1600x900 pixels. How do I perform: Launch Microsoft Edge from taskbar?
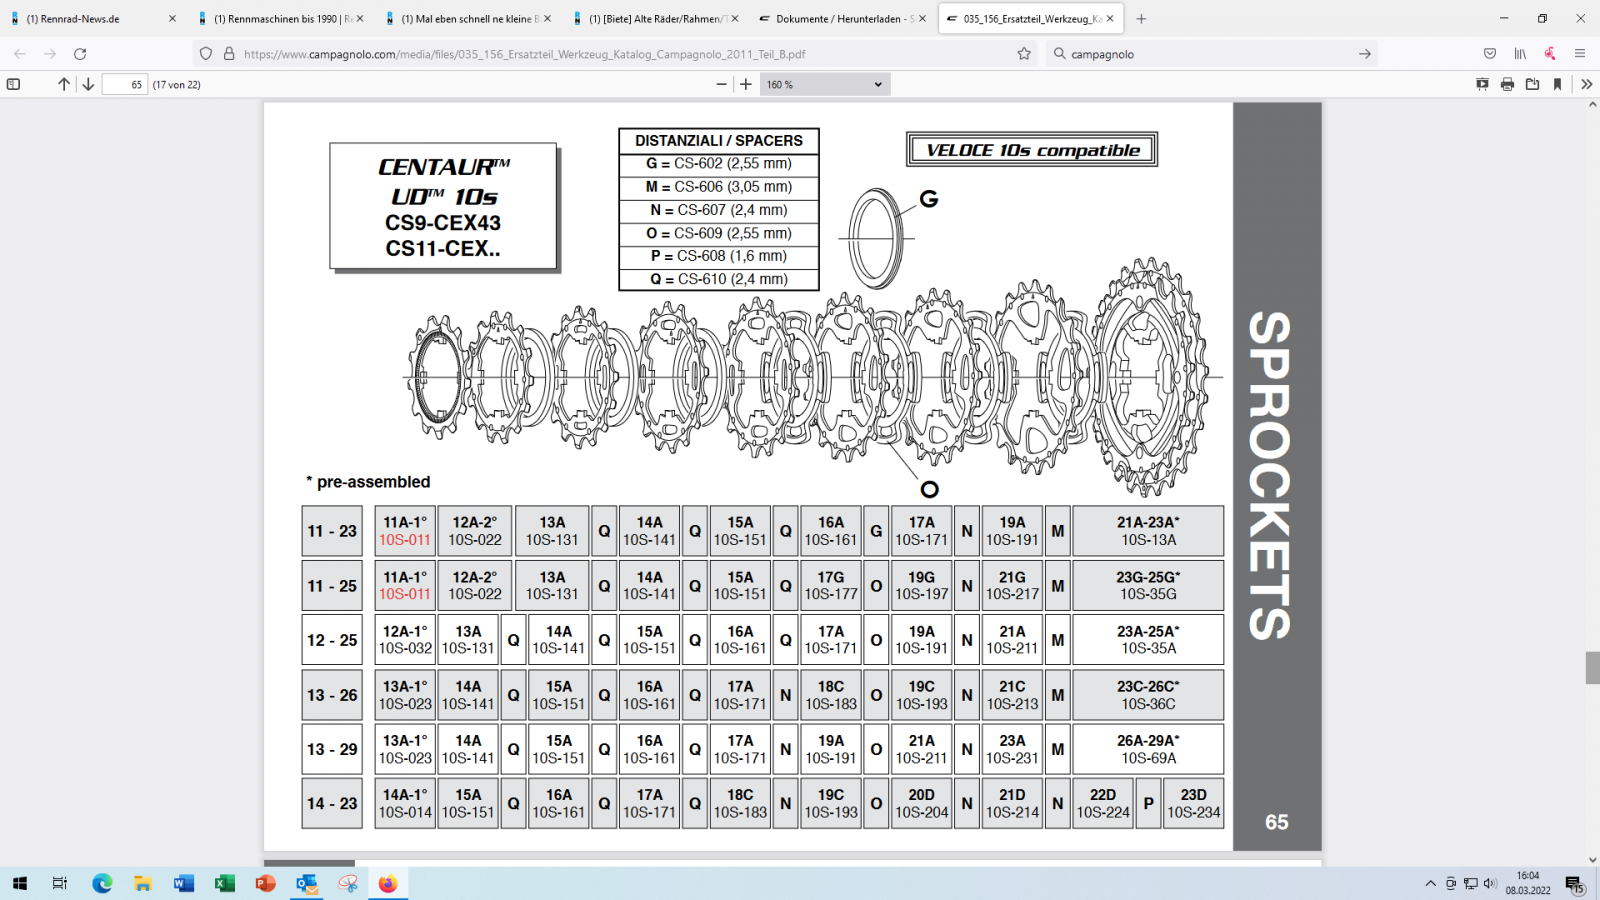(102, 883)
